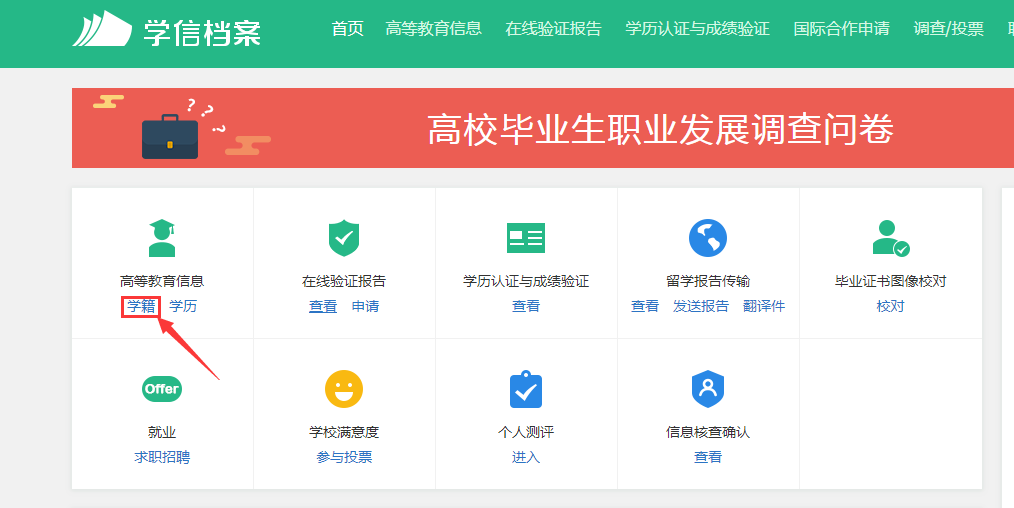Click the green Offer 就业 icon
The image size is (1014, 508).
click(161, 389)
